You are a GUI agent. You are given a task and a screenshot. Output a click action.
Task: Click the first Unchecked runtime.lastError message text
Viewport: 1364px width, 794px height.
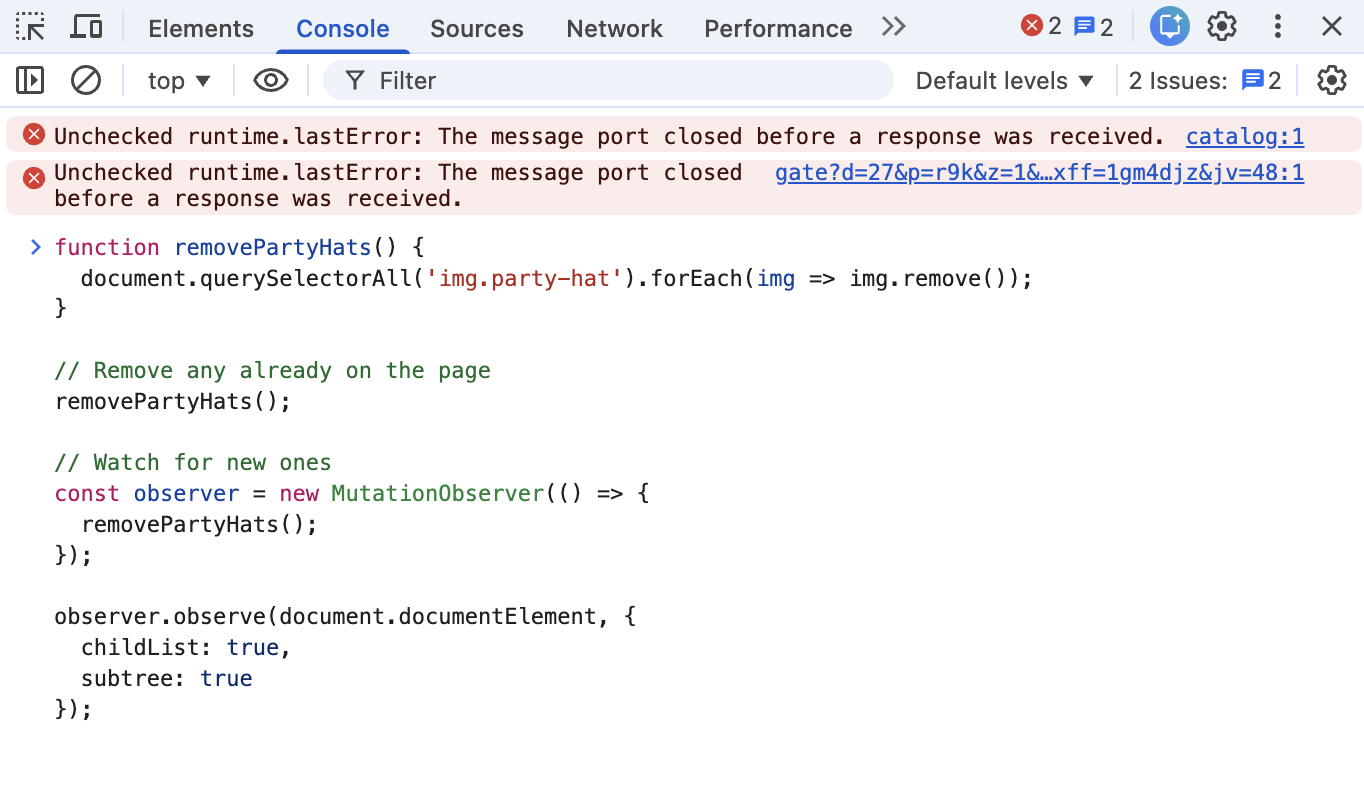(609, 136)
